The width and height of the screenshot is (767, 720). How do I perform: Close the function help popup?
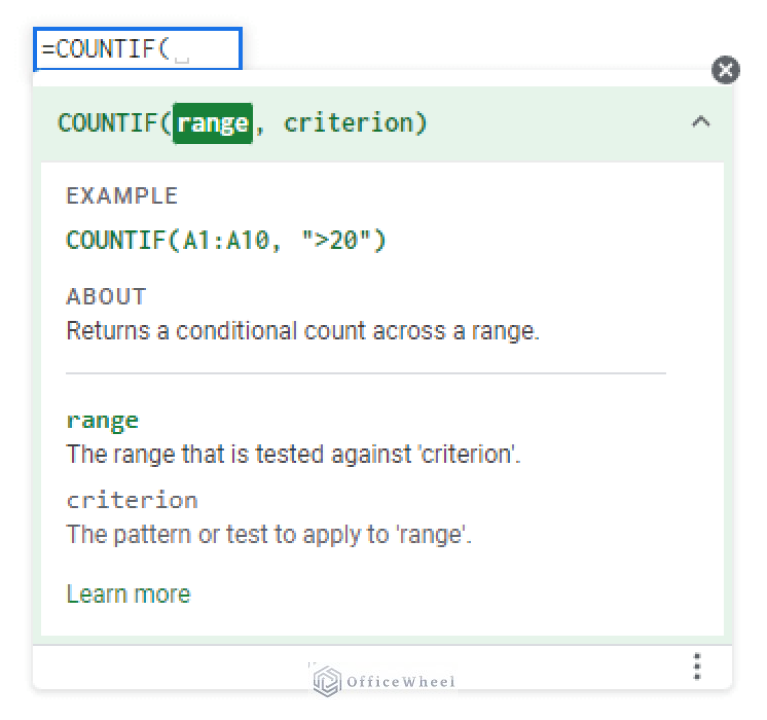click(725, 70)
